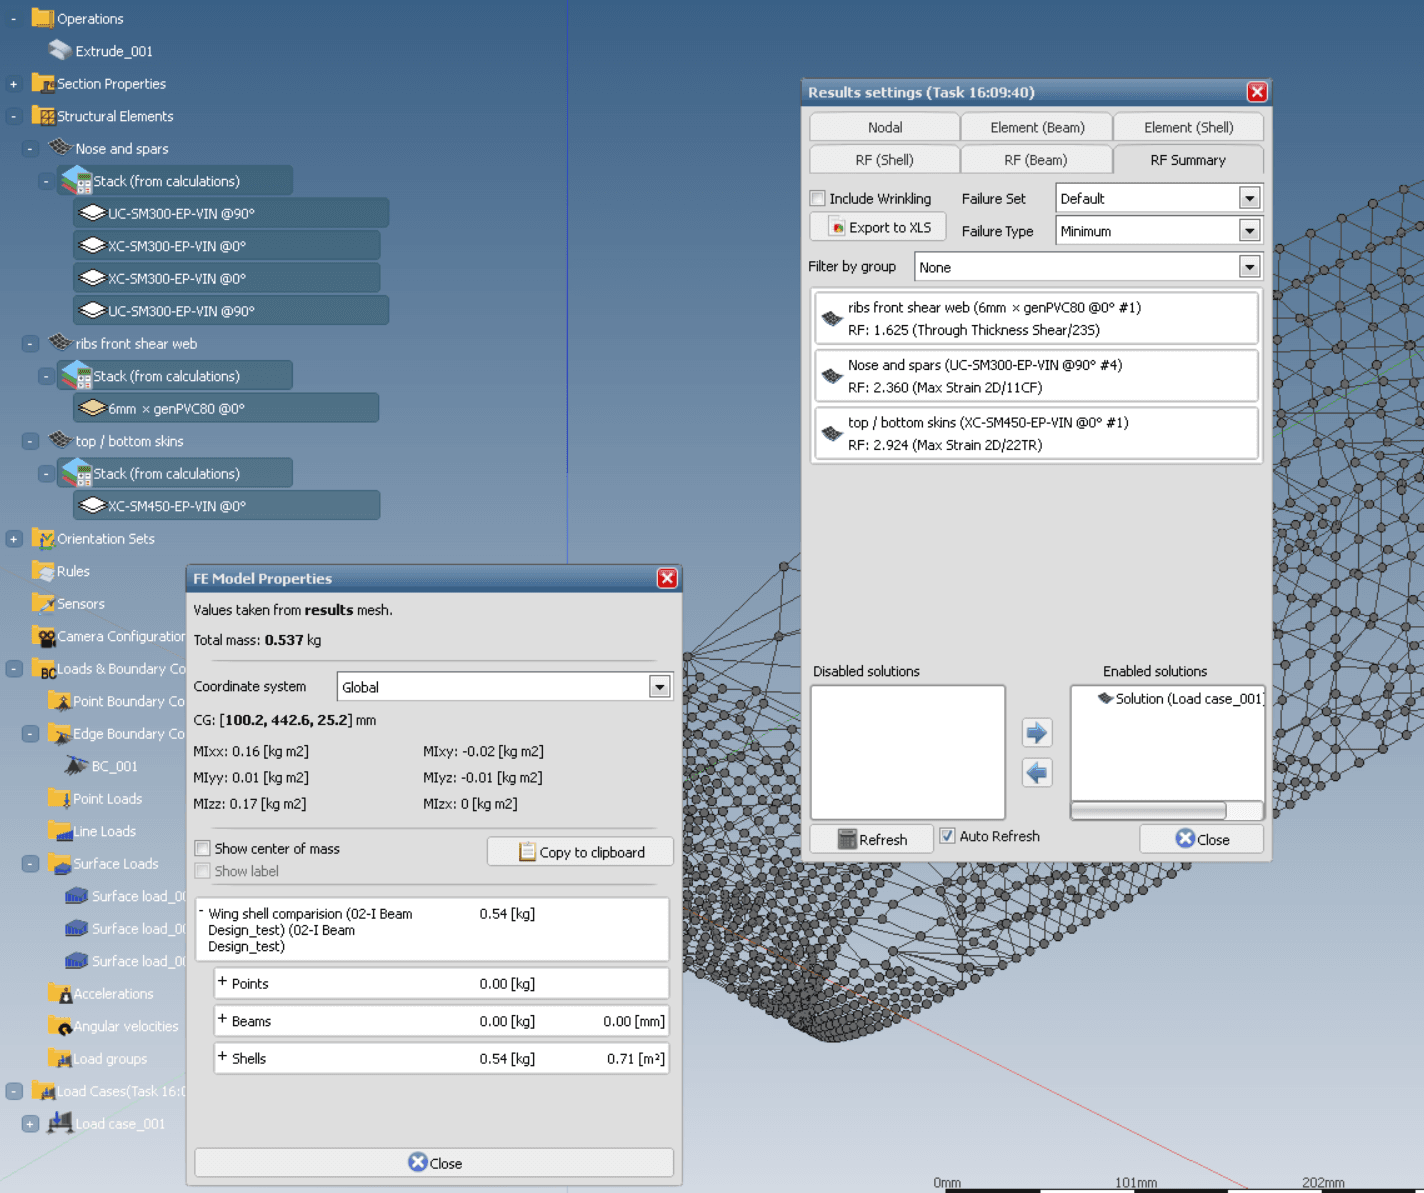Click the Export to XLS button
Image resolution: width=1424 pixels, height=1193 pixels.
(x=878, y=227)
